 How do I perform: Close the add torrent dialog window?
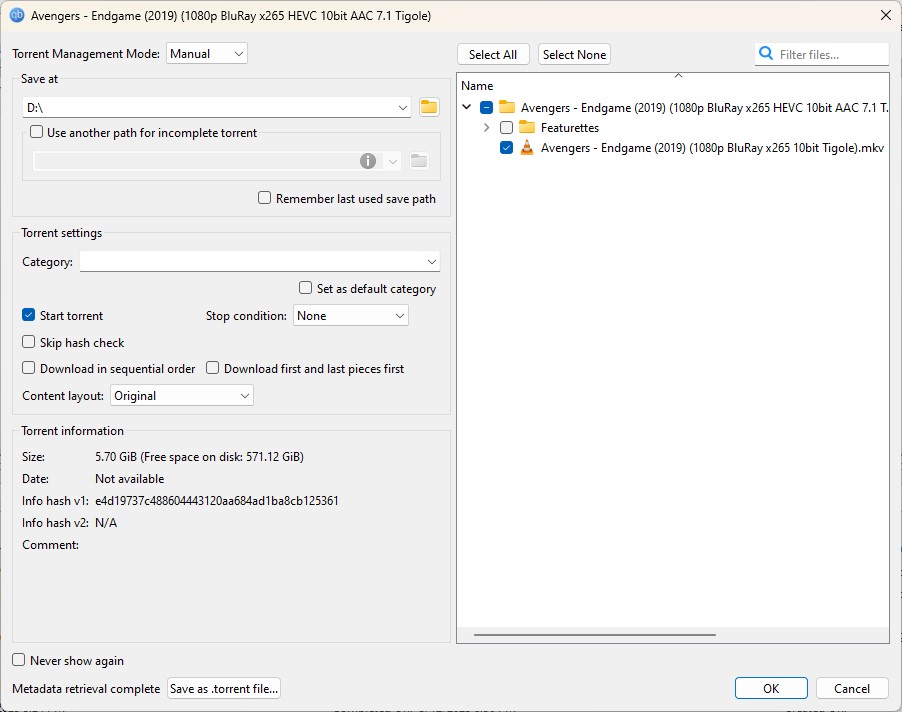[x=886, y=16]
